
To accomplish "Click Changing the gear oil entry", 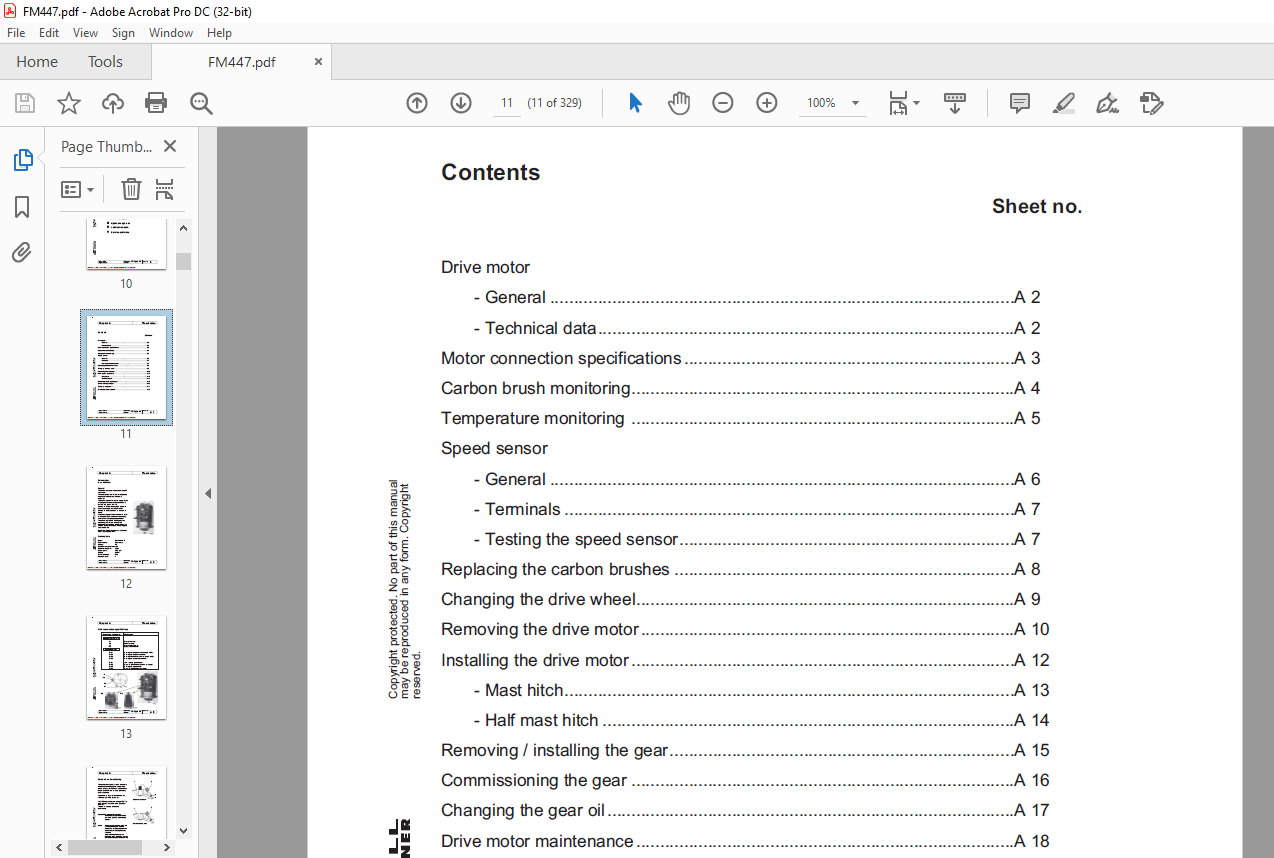I will pos(745,810).
